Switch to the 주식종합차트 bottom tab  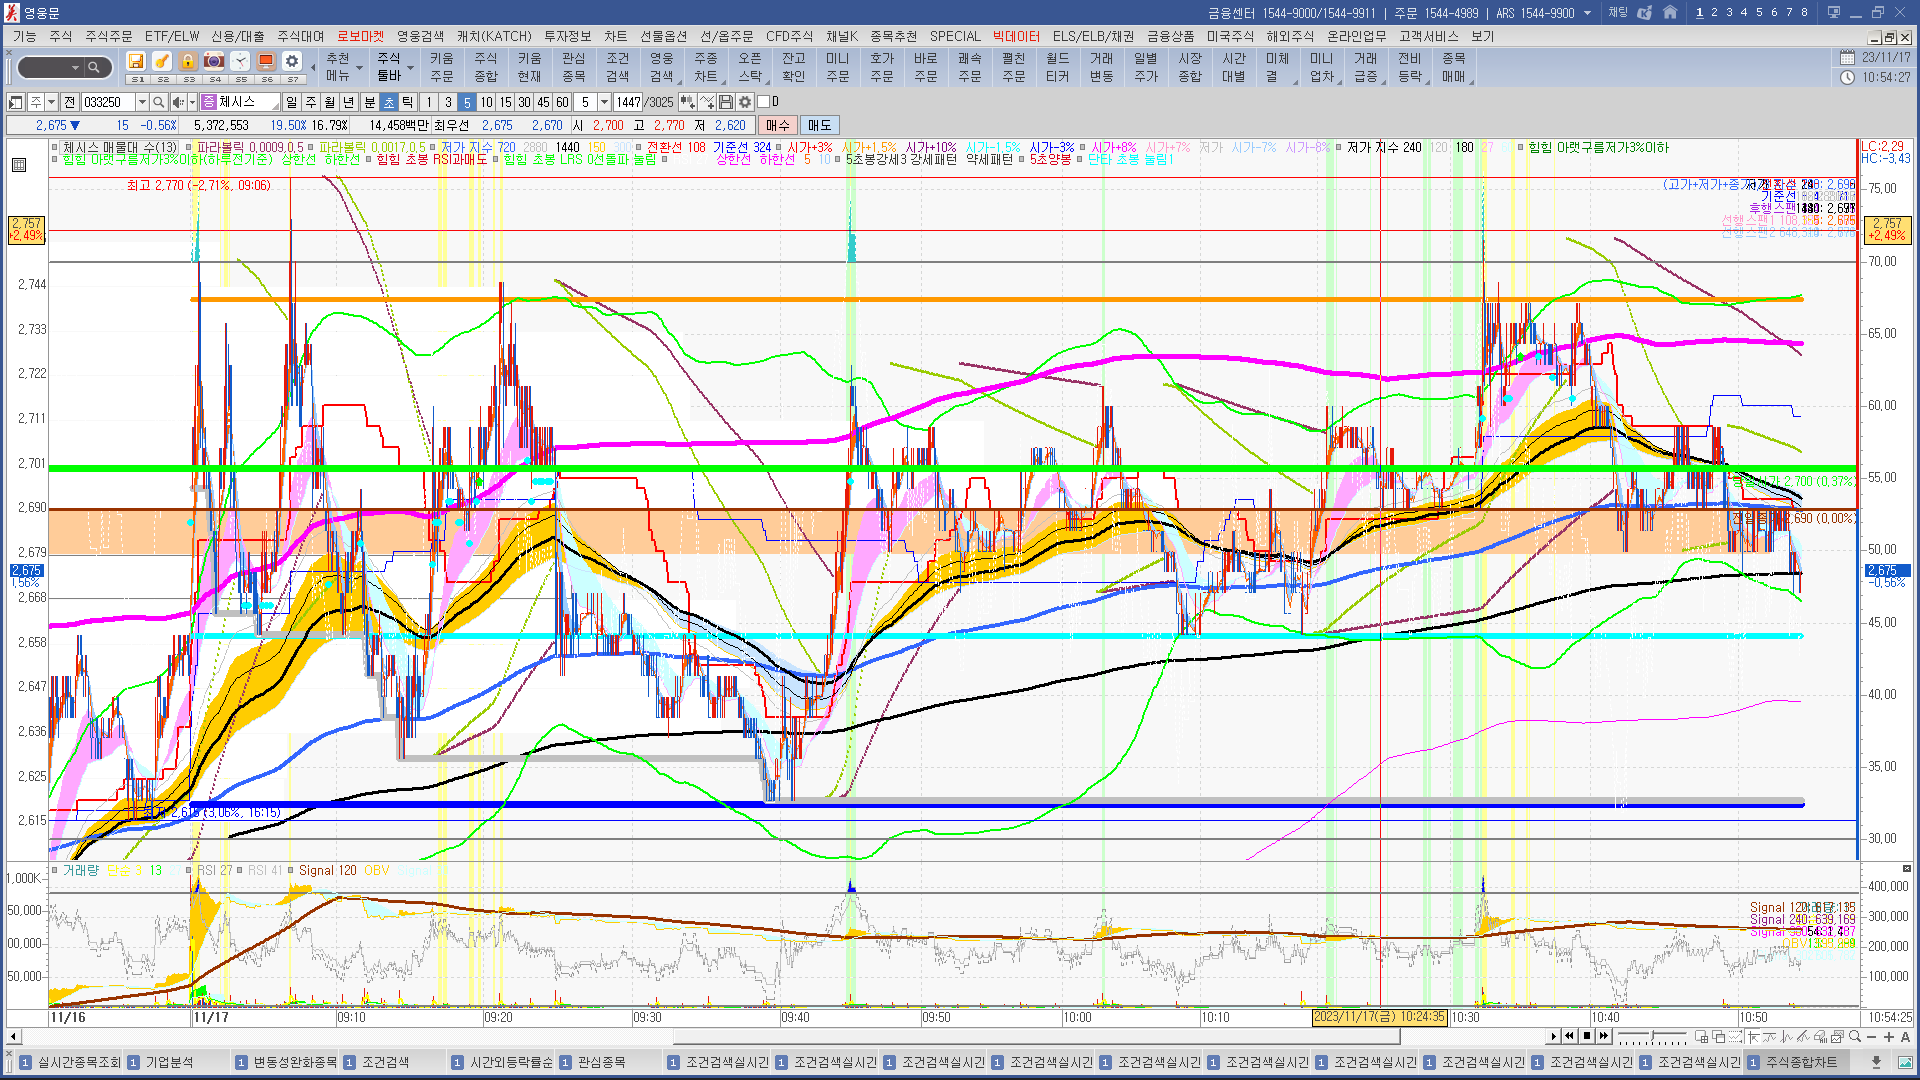1801,1062
